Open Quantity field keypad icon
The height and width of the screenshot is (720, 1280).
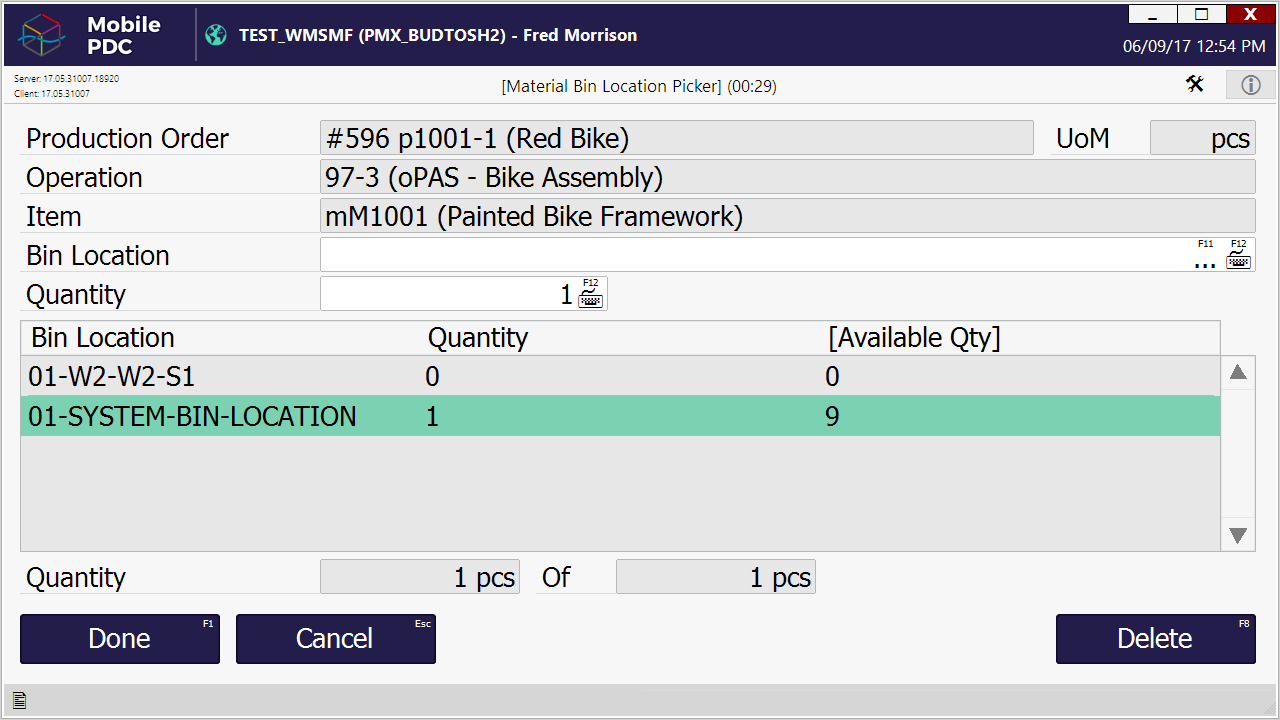click(591, 294)
